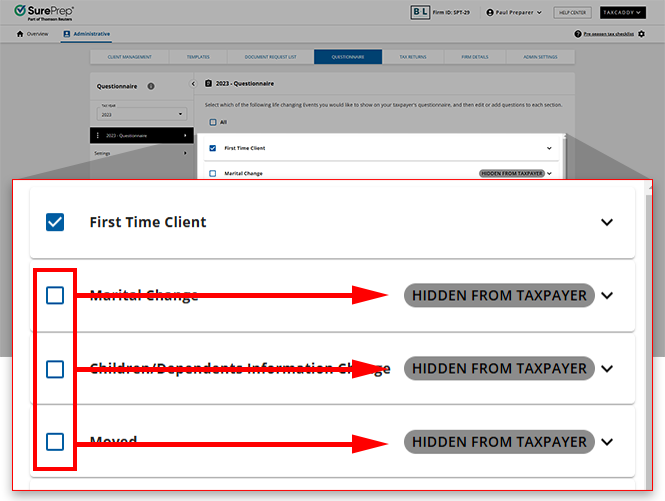Click the user avatar icon beside Paul Preparer
Screen dimensions: 665x501
tap(490, 13)
